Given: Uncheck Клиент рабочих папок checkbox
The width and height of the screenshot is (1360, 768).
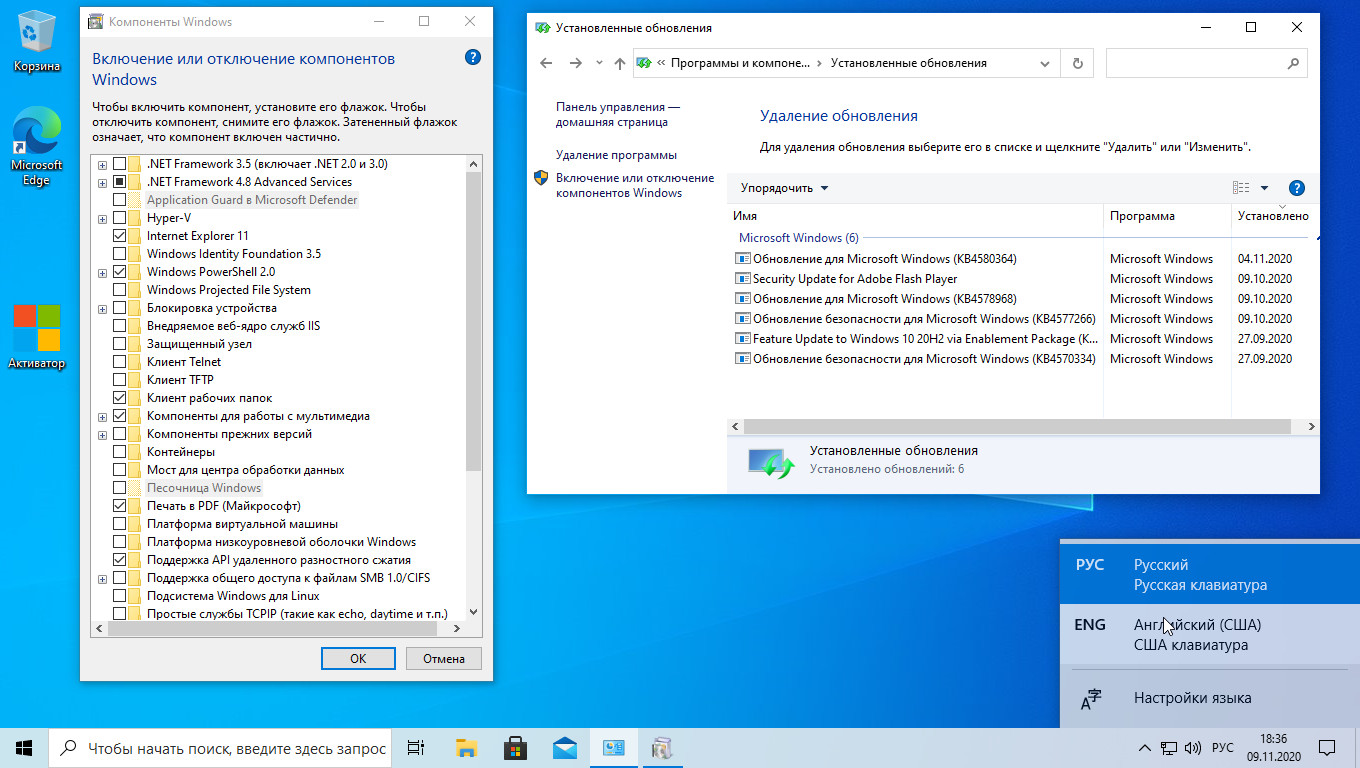Looking at the screenshot, I should (120, 398).
